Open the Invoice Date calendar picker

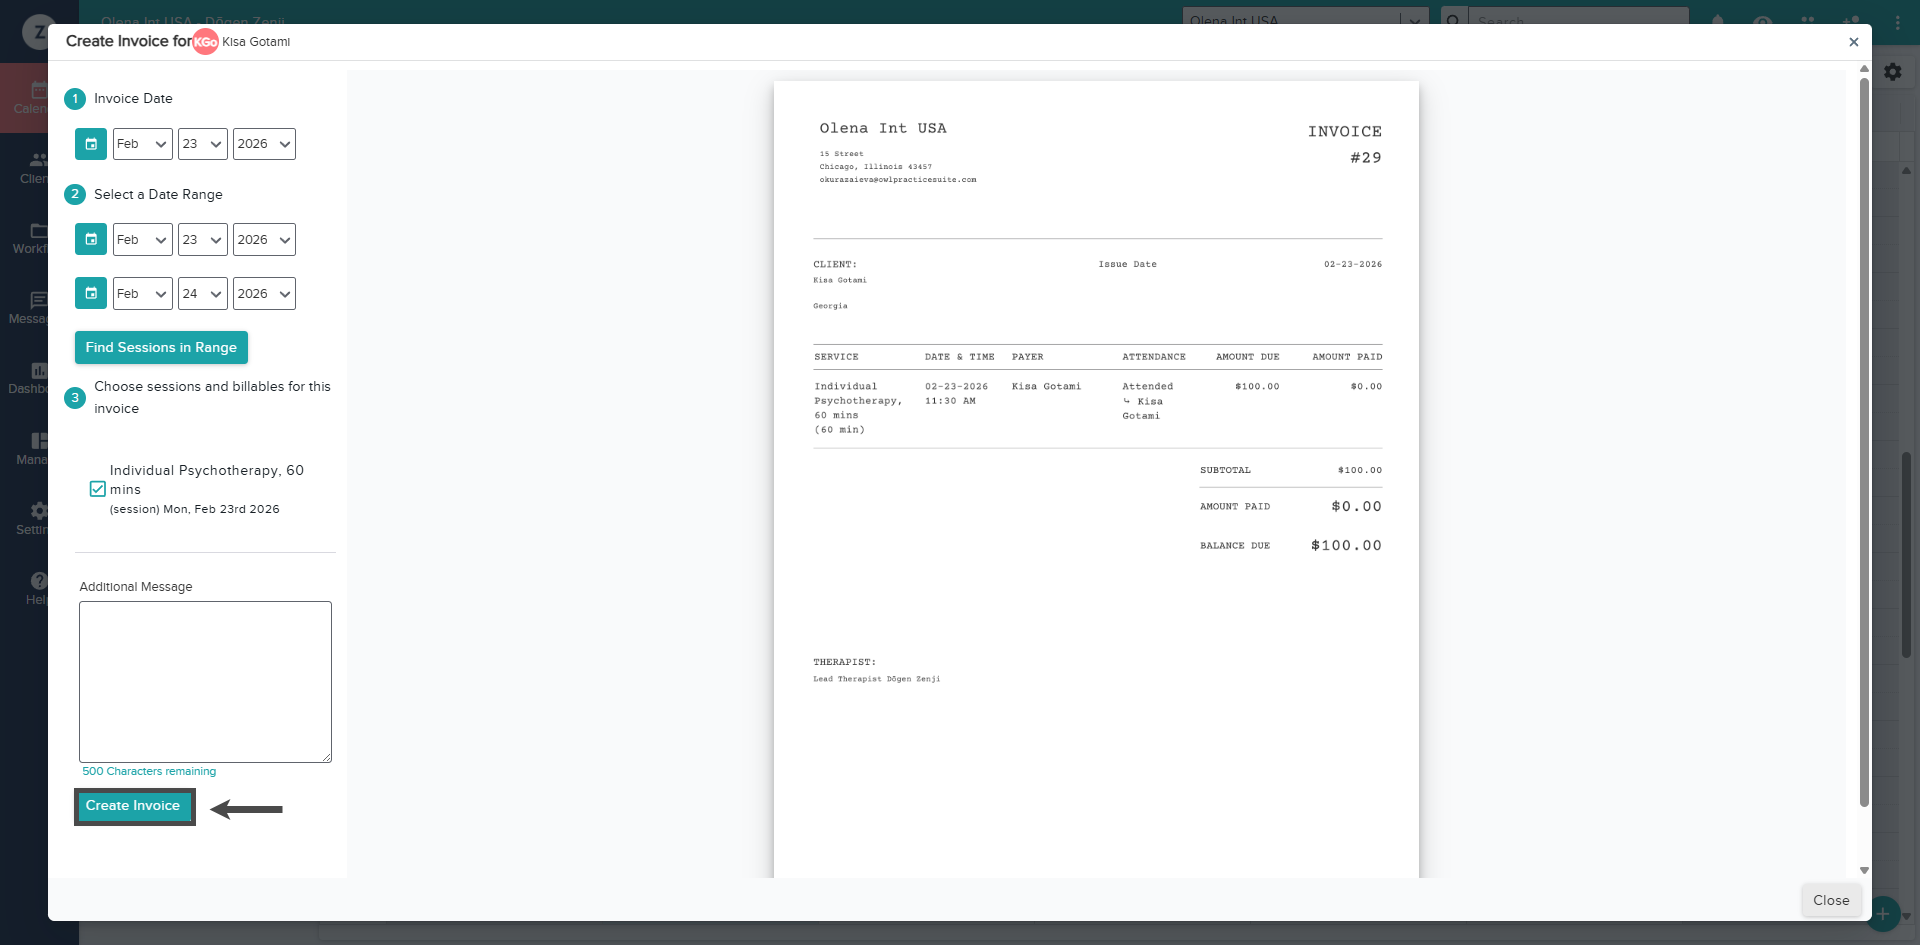click(90, 144)
